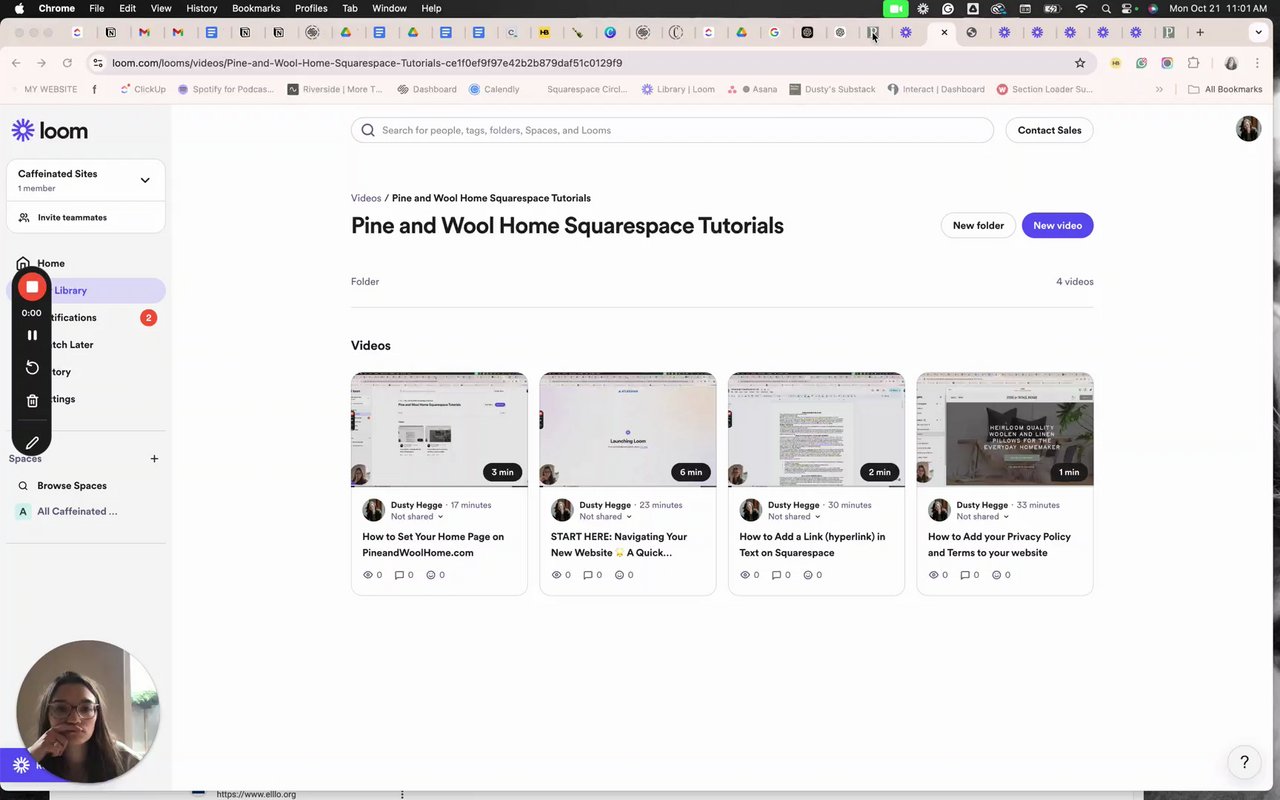Open the Chrome File menu

coord(97,8)
